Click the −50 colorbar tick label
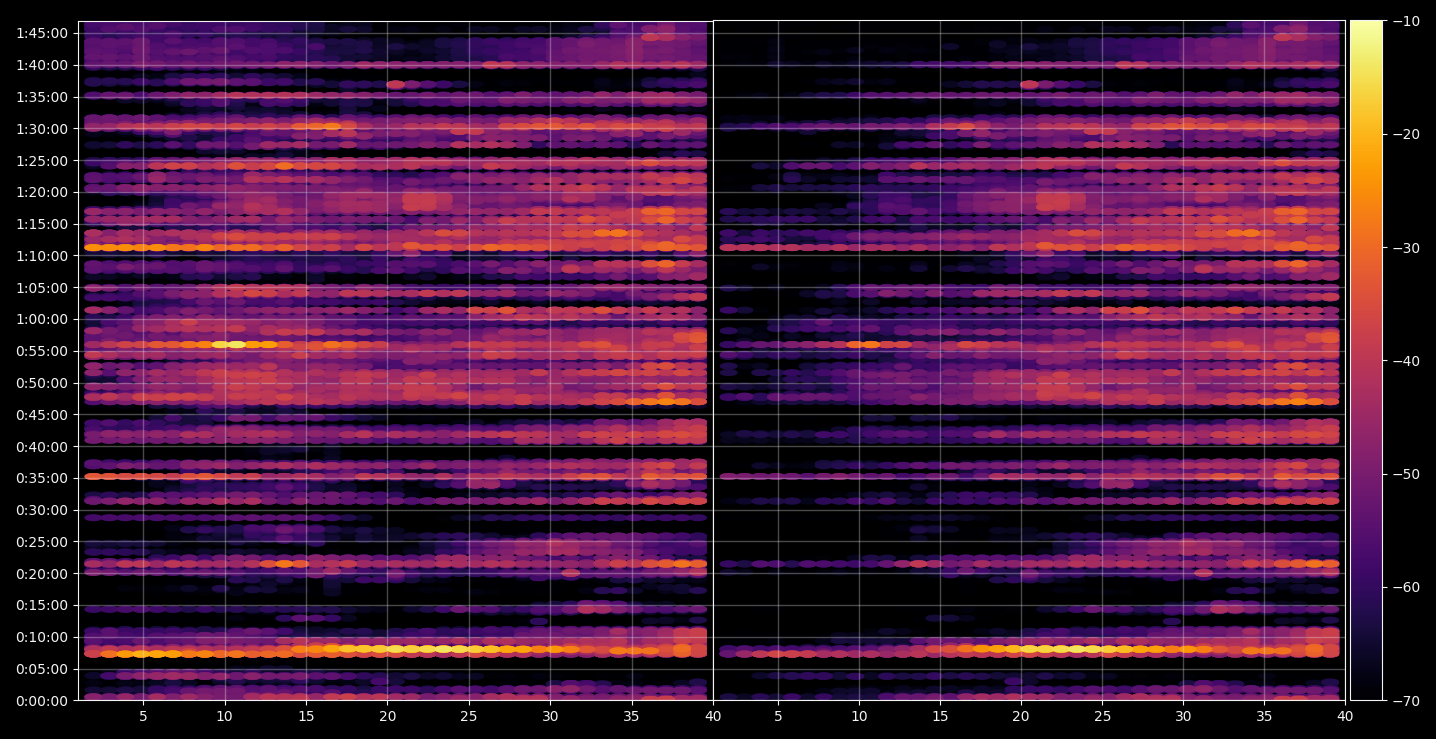 click(x=1405, y=474)
